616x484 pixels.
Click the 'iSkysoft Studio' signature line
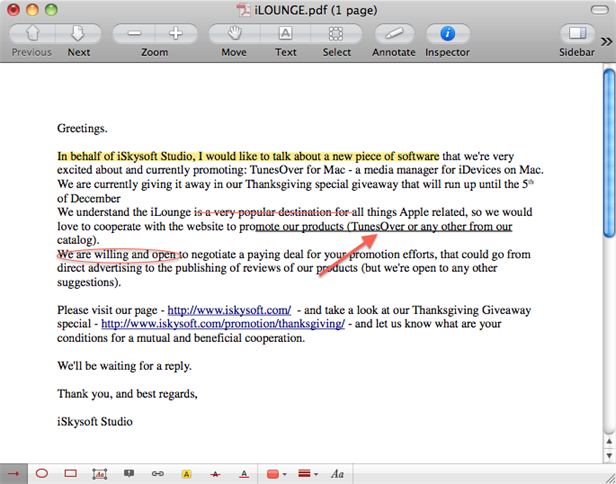tap(95, 422)
